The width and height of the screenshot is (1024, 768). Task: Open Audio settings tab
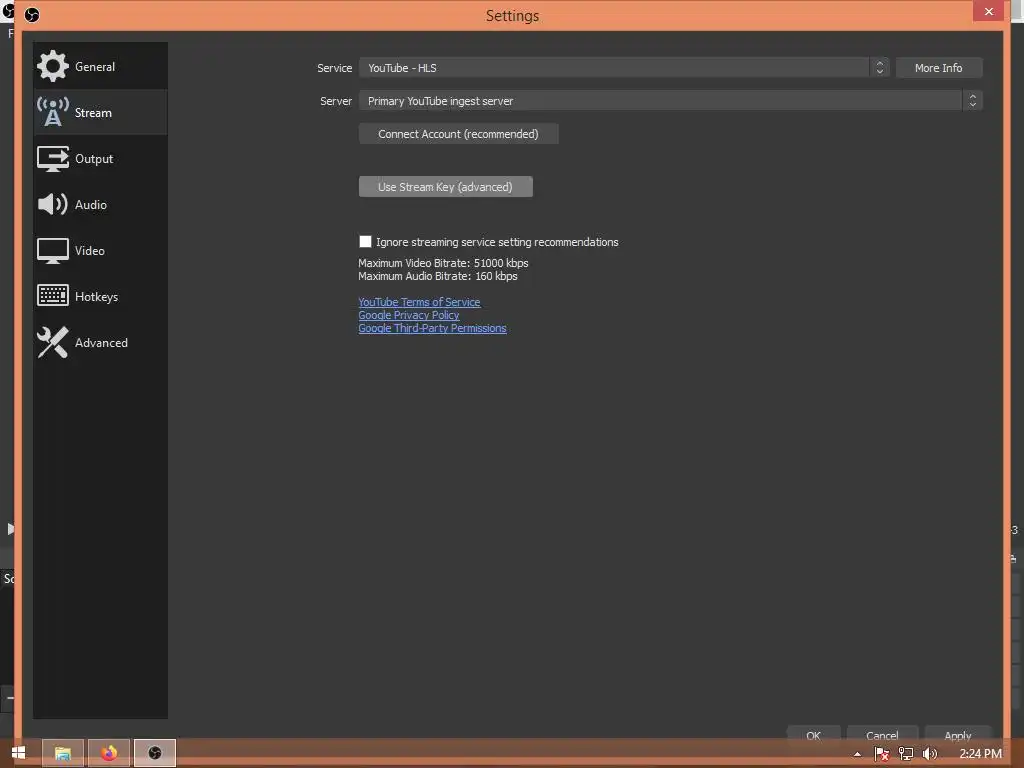tap(101, 204)
